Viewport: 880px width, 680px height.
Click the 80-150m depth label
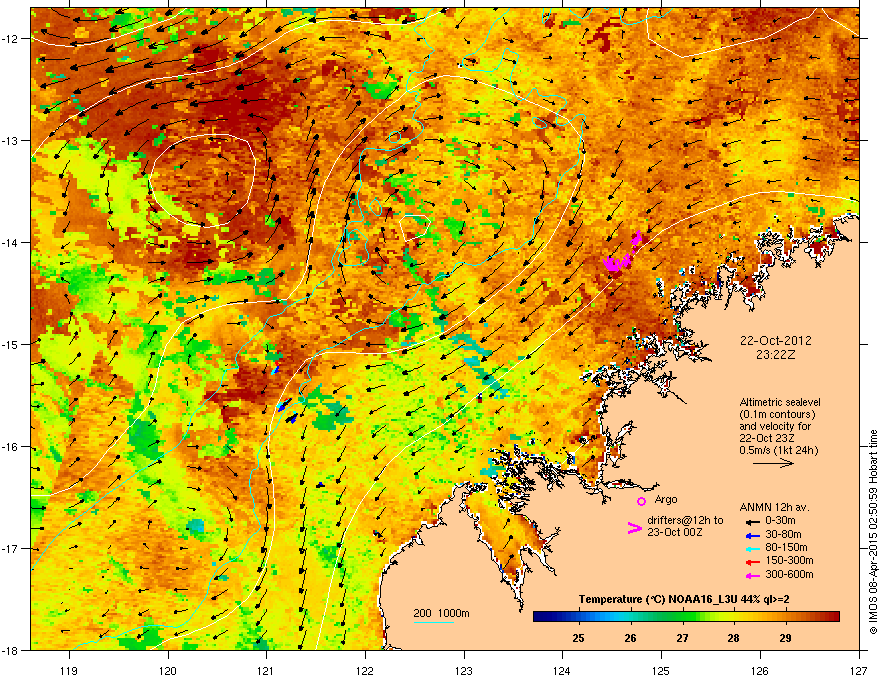point(786,548)
